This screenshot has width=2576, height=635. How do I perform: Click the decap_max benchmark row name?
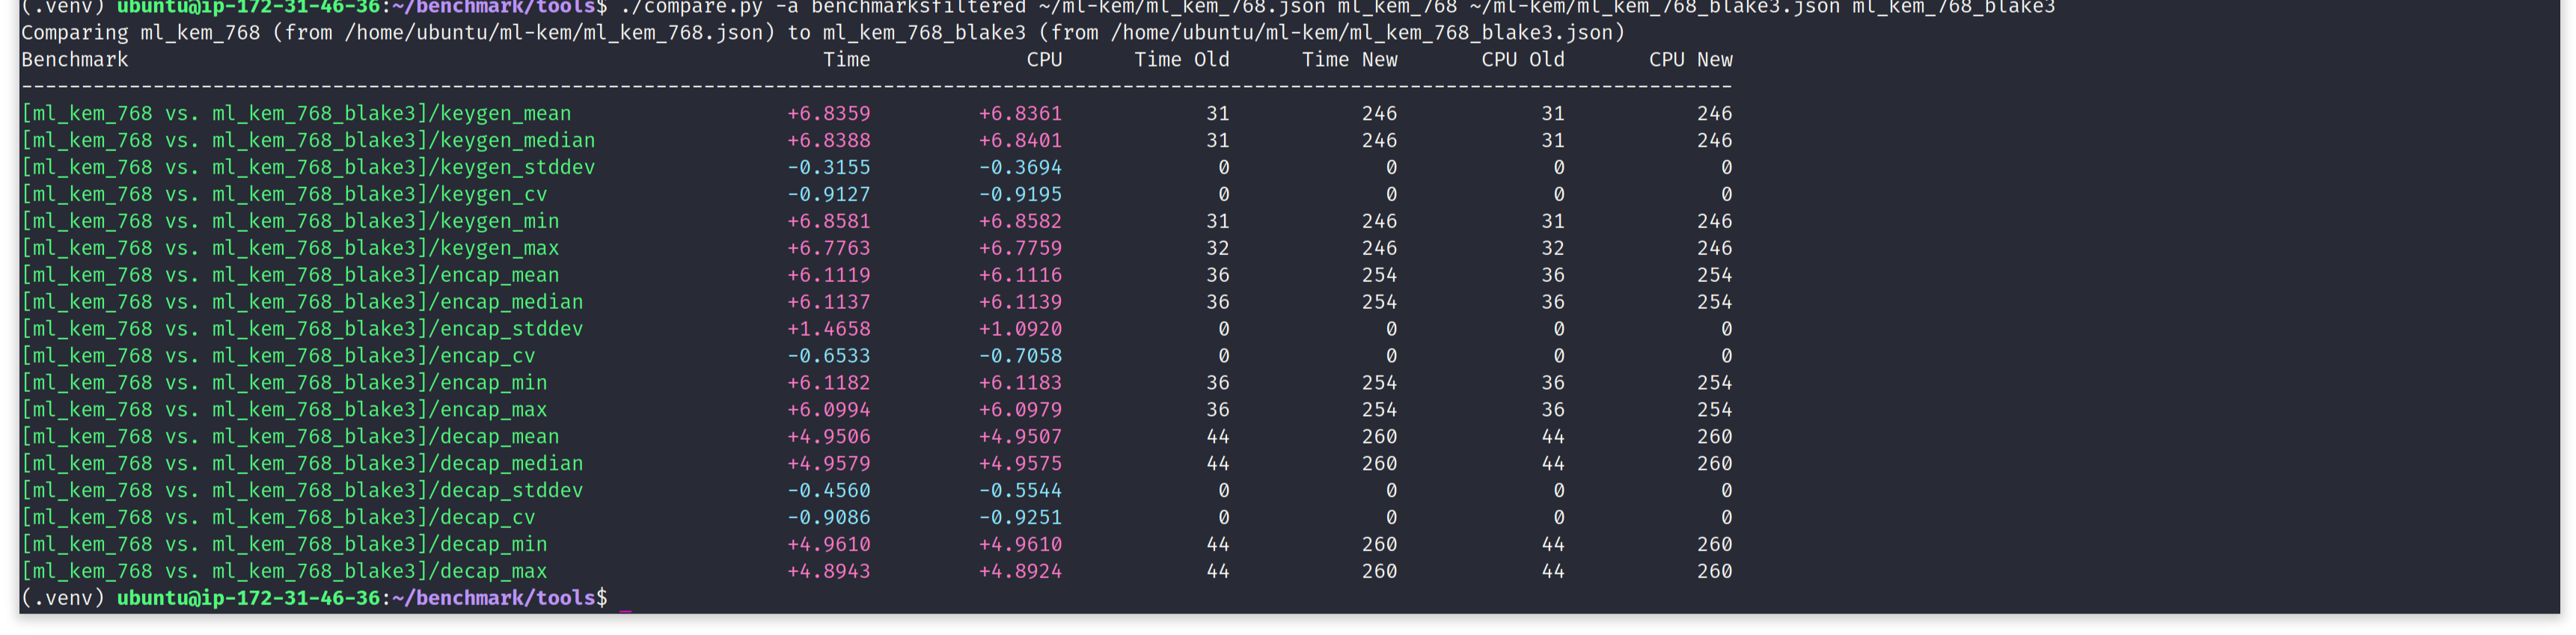(x=284, y=571)
